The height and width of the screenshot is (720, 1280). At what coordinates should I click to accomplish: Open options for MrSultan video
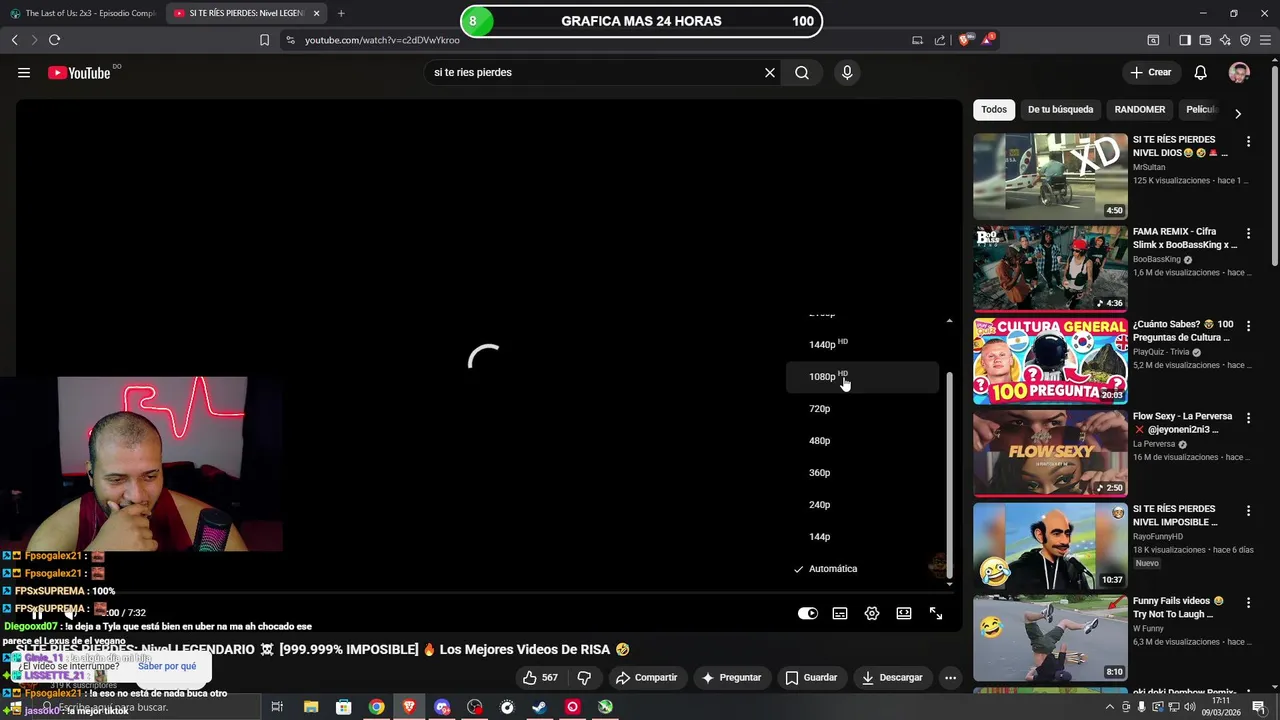1248,141
